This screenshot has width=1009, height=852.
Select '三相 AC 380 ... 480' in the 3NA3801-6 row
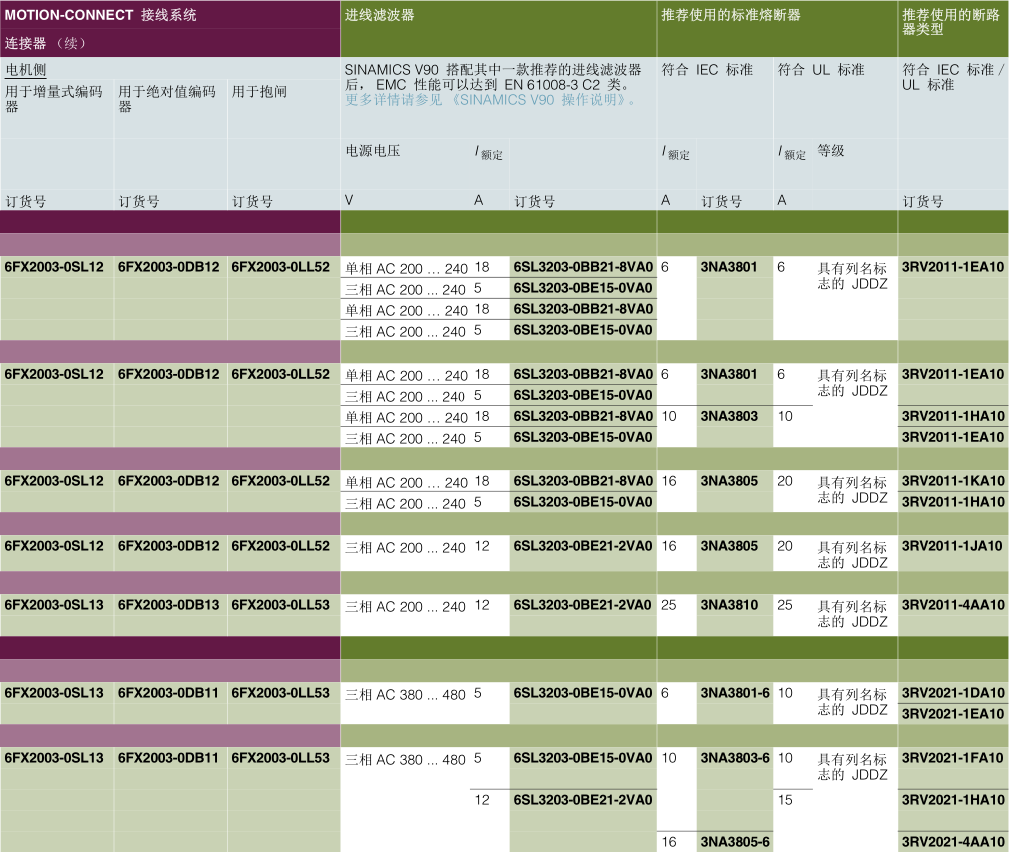pos(405,695)
